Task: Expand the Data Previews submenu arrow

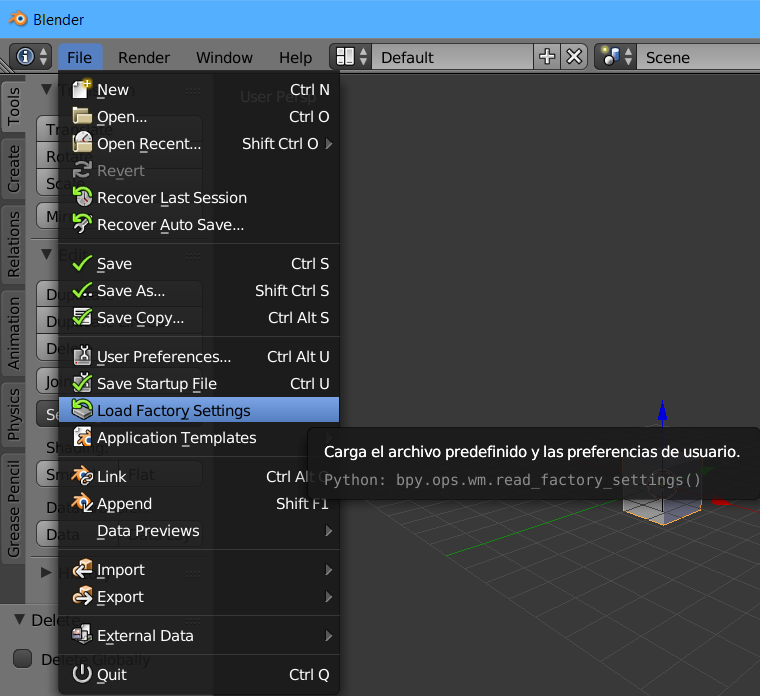Action: click(x=329, y=531)
